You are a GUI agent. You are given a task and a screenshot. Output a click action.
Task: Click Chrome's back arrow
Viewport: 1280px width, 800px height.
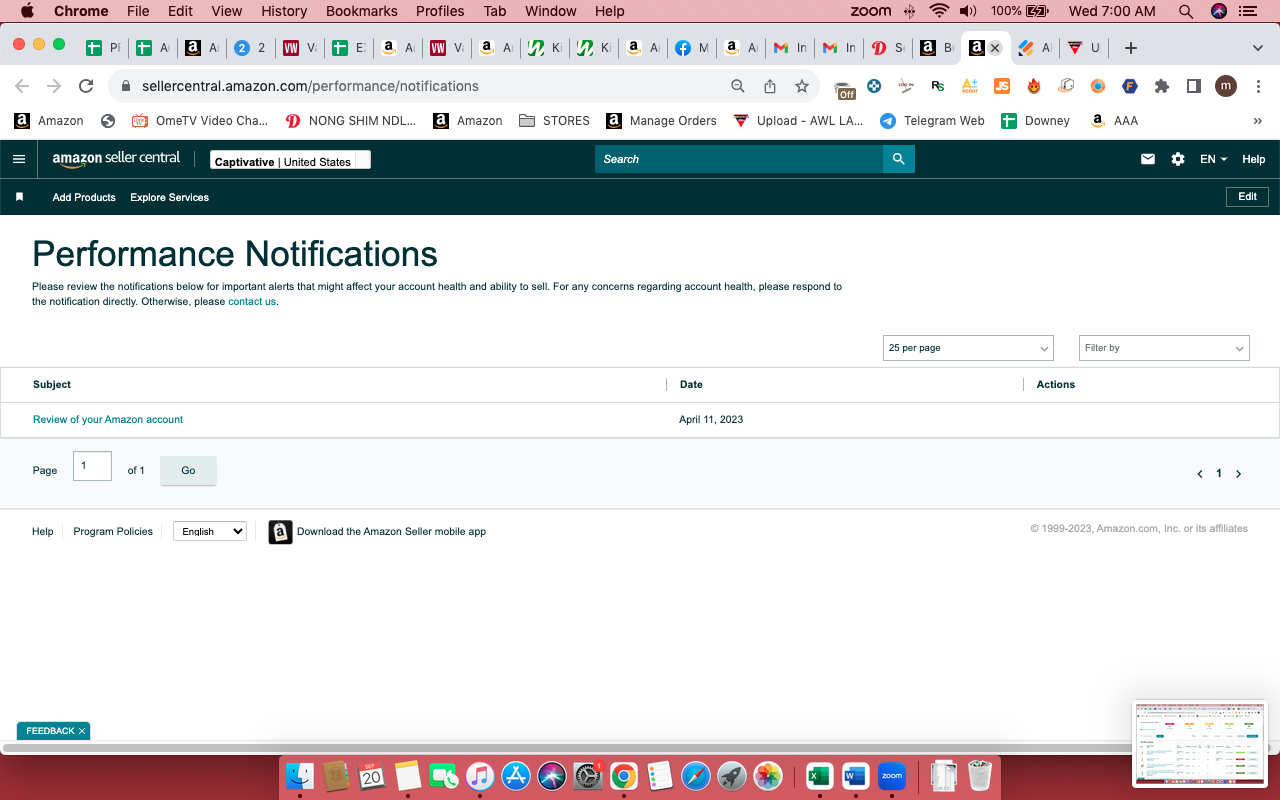pos(22,86)
